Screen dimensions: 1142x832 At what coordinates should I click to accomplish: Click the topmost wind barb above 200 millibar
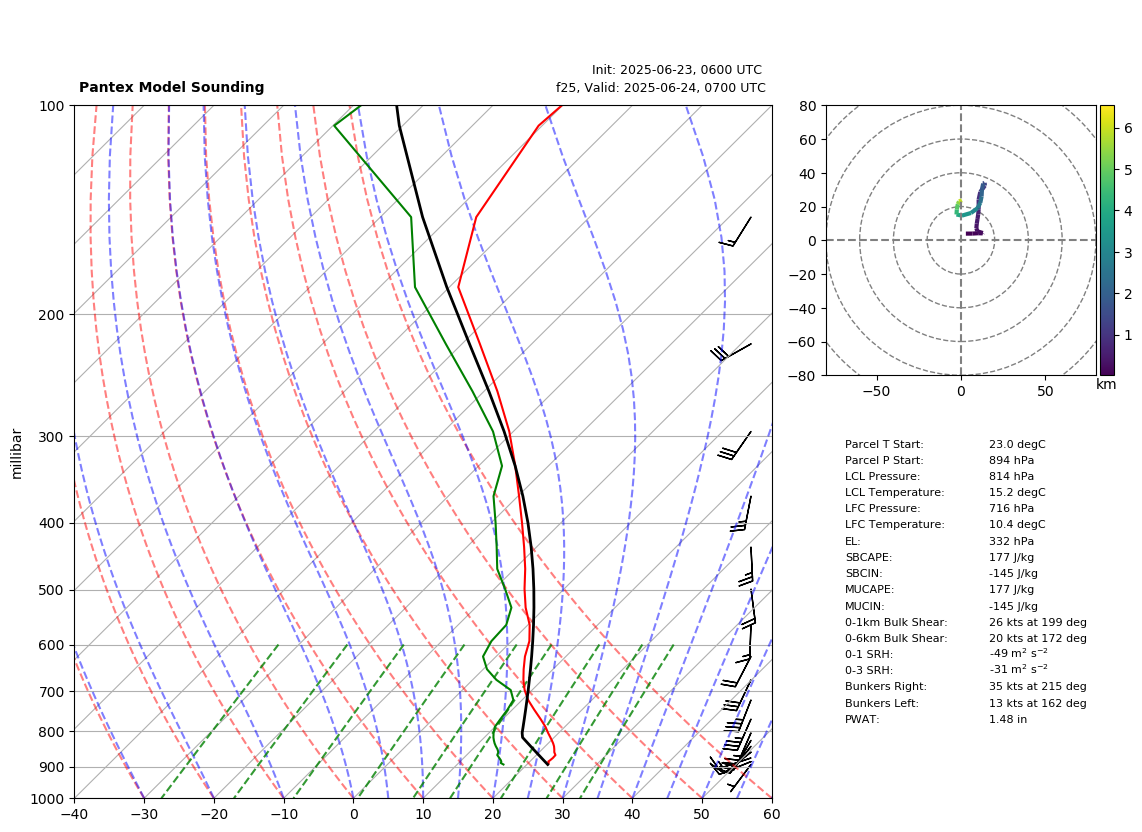(x=735, y=232)
